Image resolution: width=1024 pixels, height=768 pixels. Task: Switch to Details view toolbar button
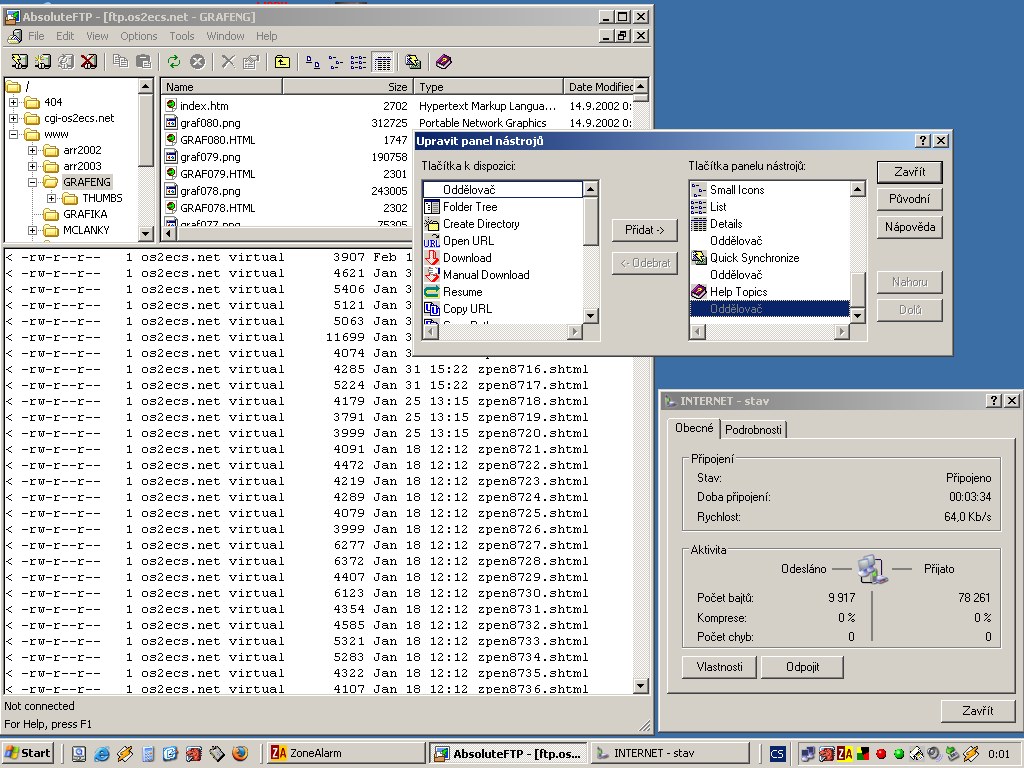(x=382, y=62)
